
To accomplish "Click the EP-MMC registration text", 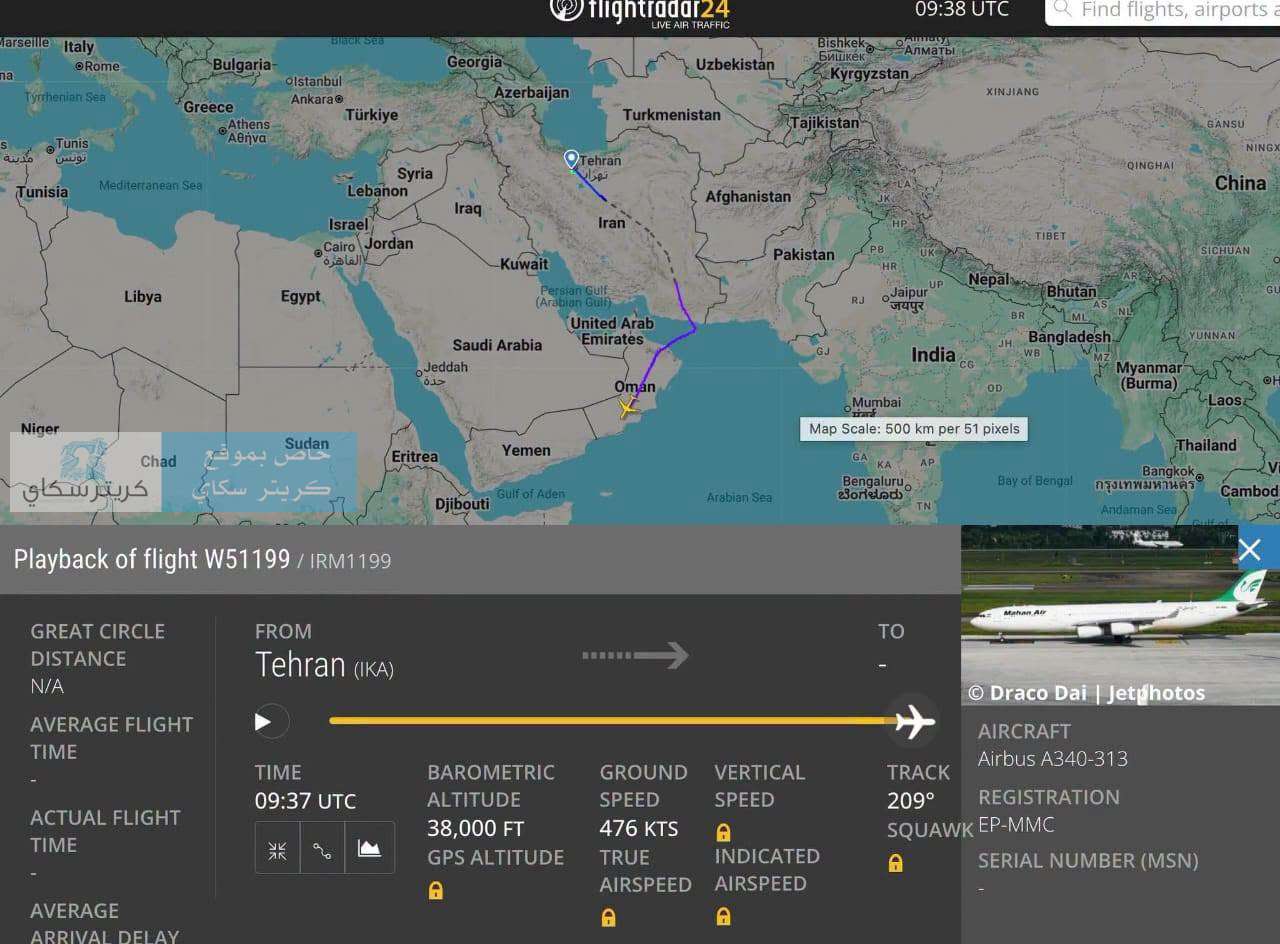I will click(1016, 825).
